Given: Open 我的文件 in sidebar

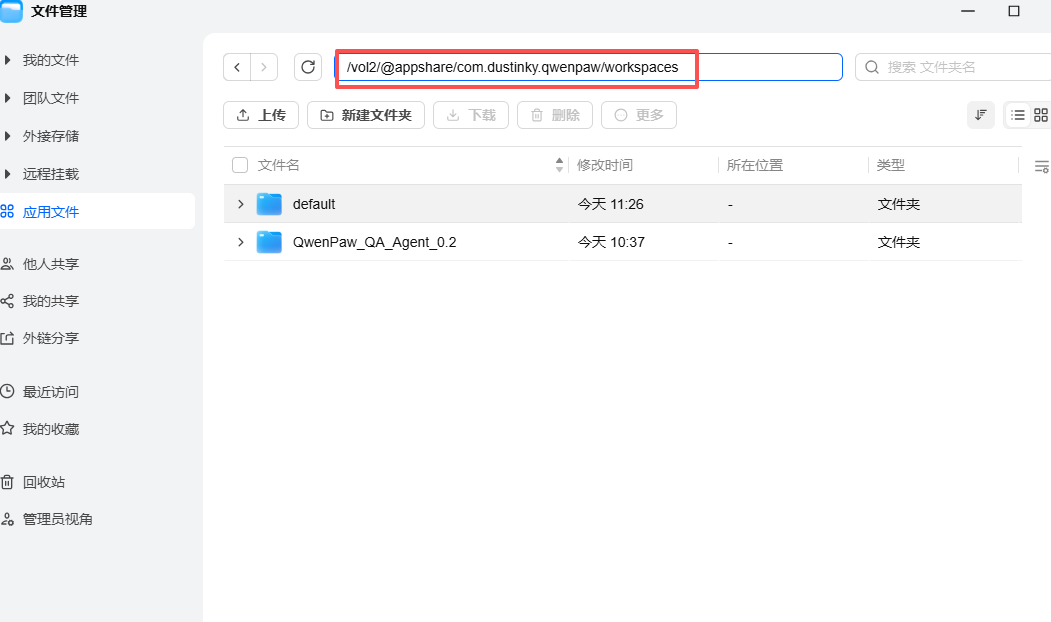Looking at the screenshot, I should (x=51, y=60).
